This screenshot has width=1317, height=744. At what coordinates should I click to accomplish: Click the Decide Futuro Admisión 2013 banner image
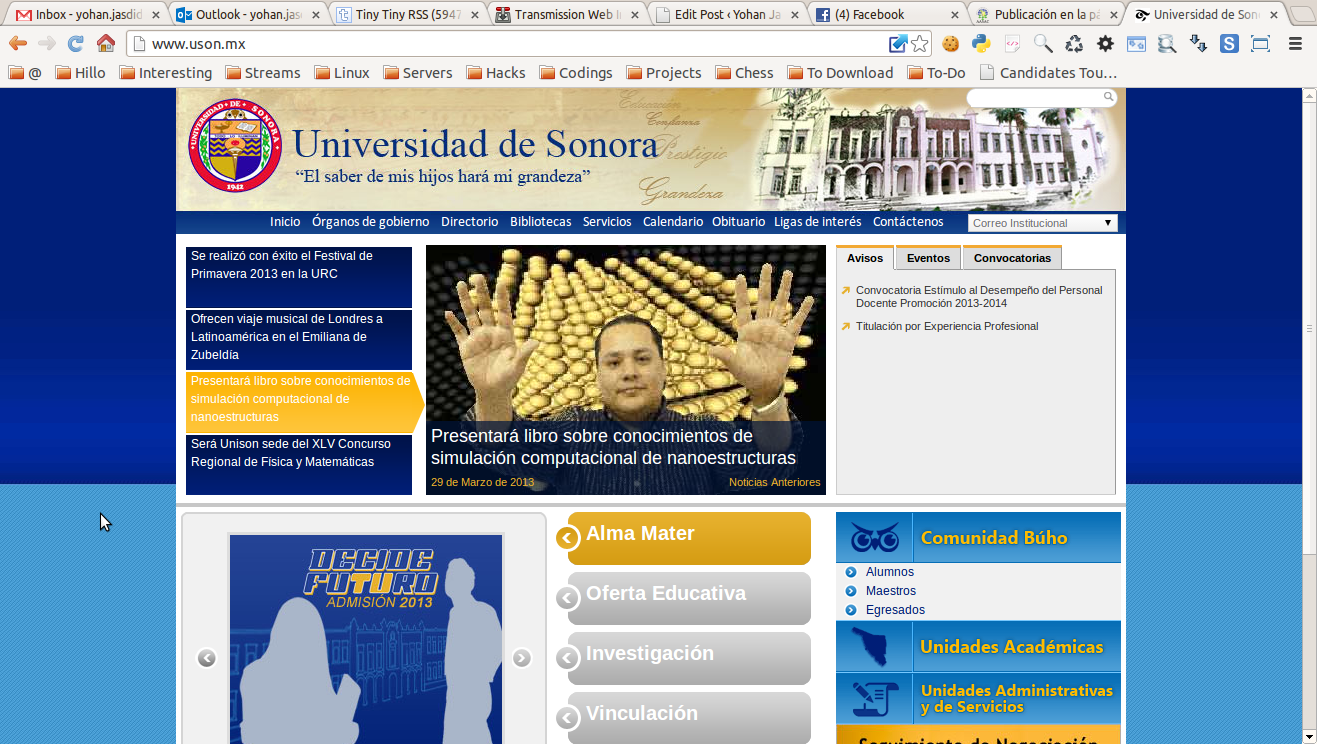tap(365, 639)
